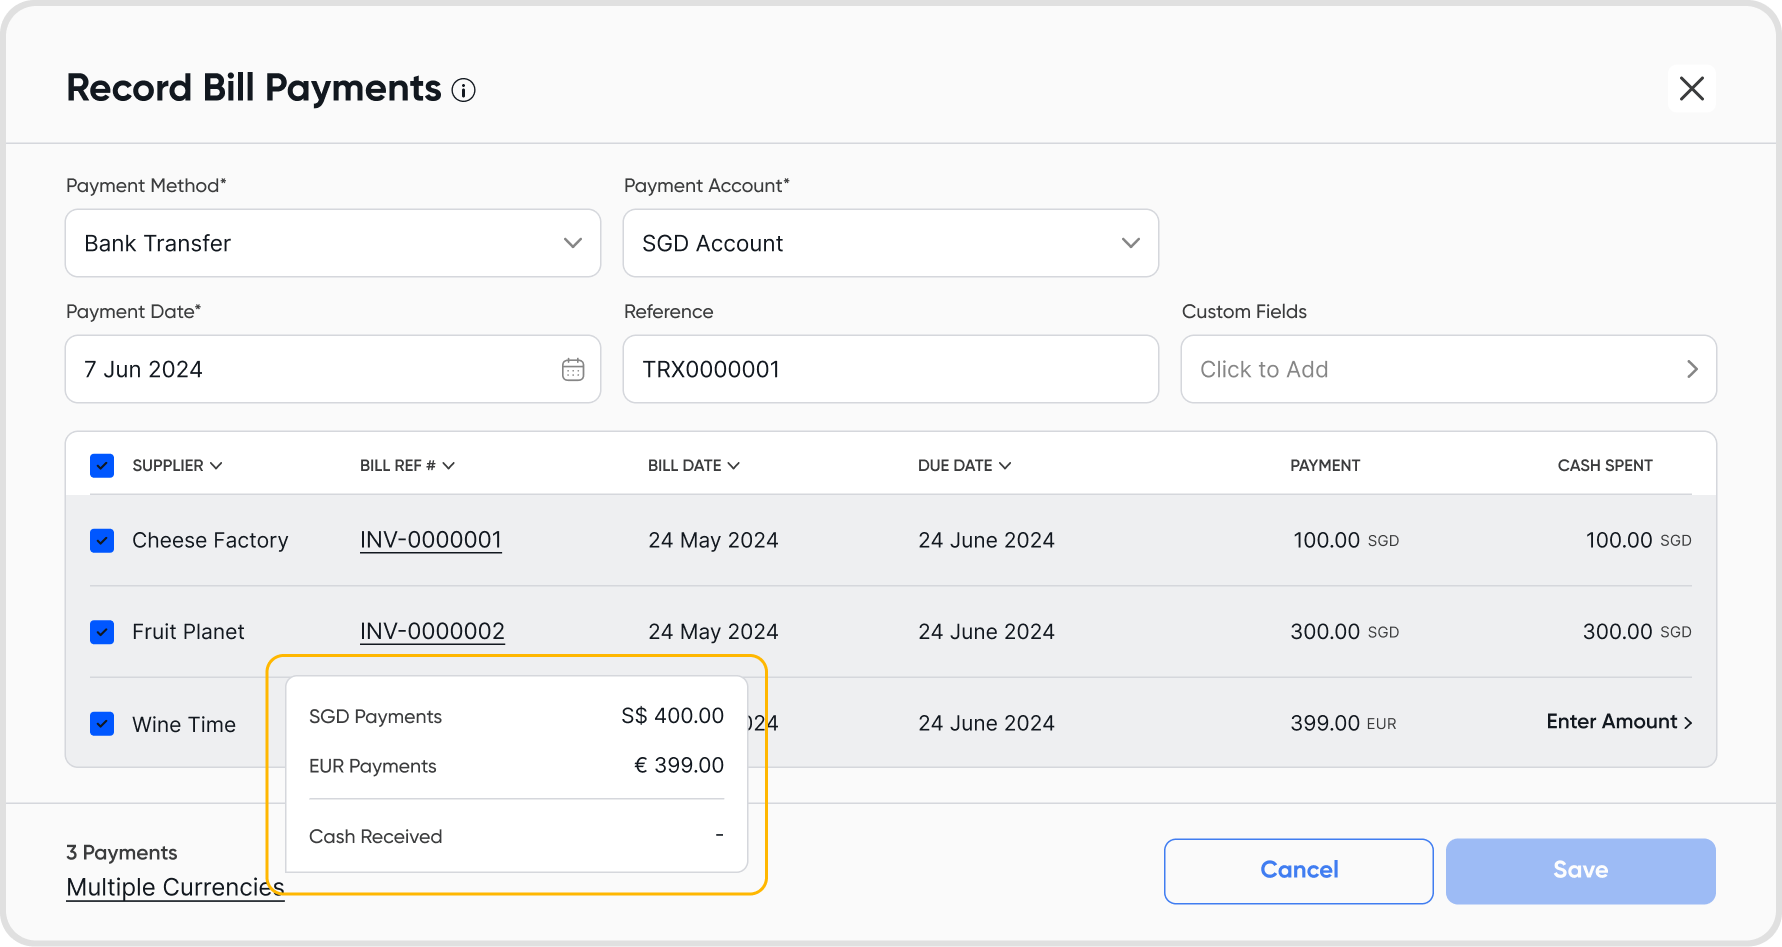Image resolution: width=1782 pixels, height=947 pixels.
Task: Toggle the select-all checkbox in table header
Action: point(102,466)
